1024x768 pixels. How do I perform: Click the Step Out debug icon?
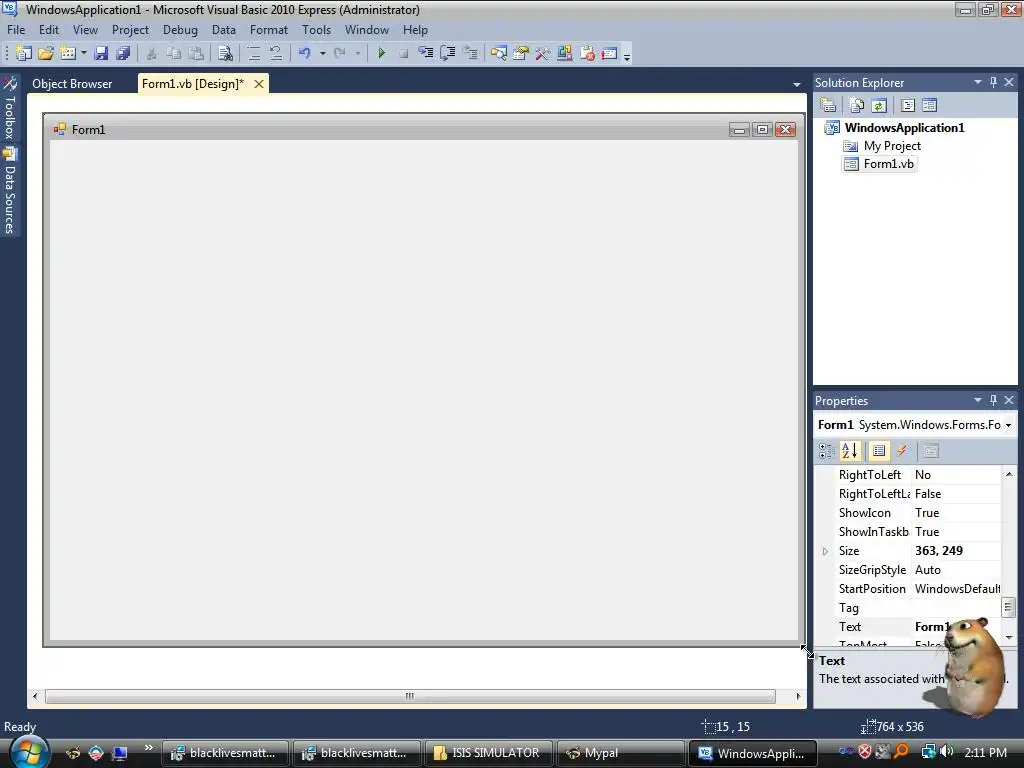pyautogui.click(x=470, y=54)
